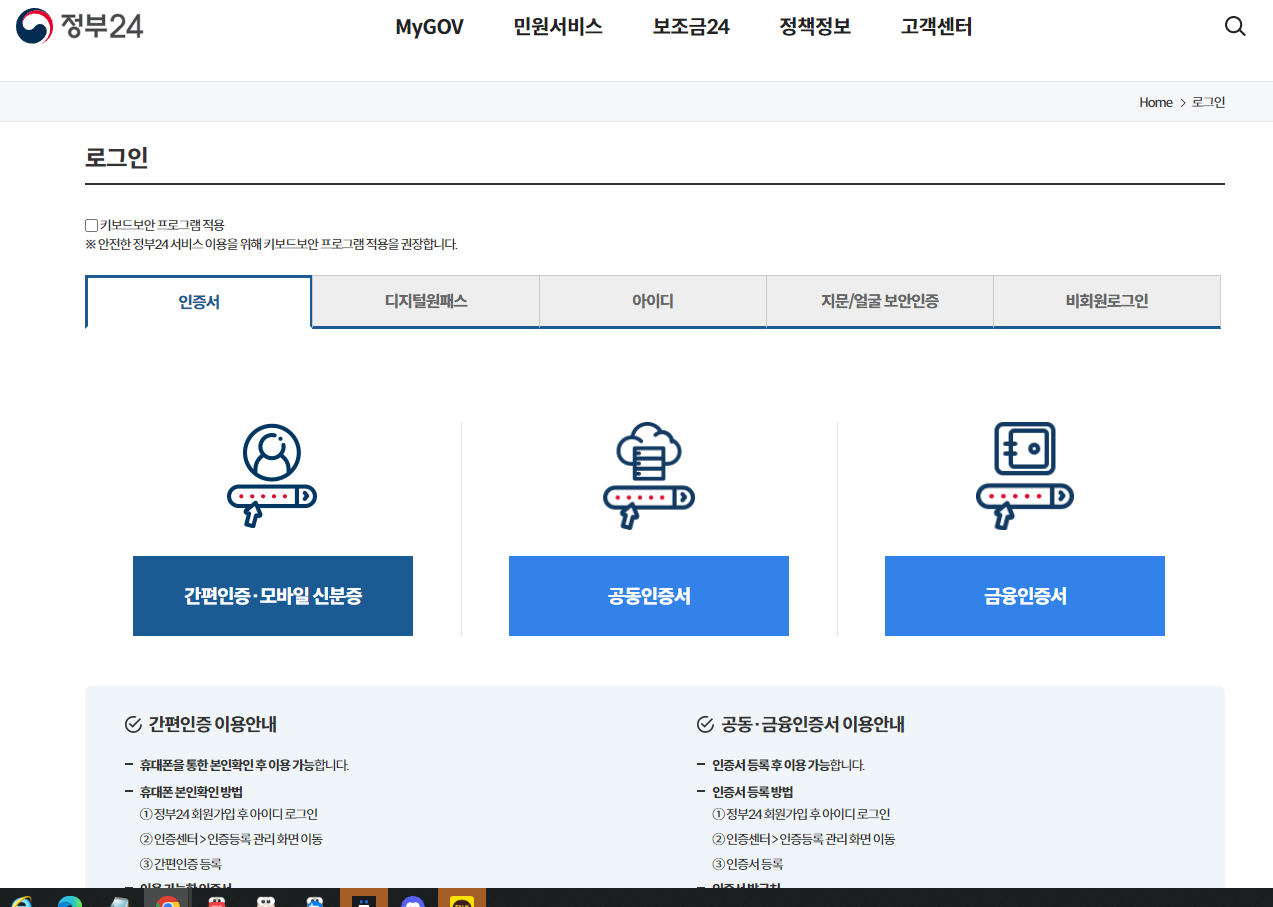
Task: Open the 보조금24 menu
Action: click(x=691, y=27)
